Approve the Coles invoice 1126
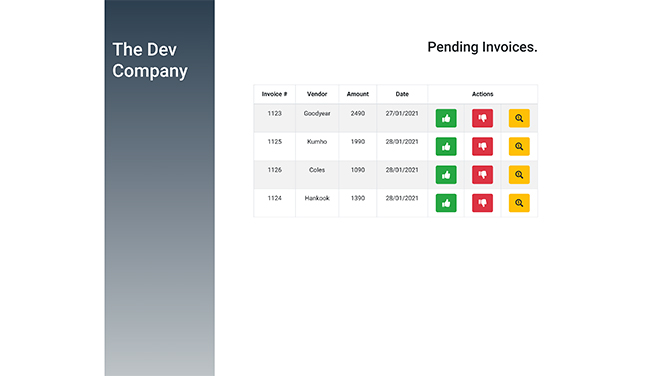Viewport: 650px width, 376px height. 446,175
